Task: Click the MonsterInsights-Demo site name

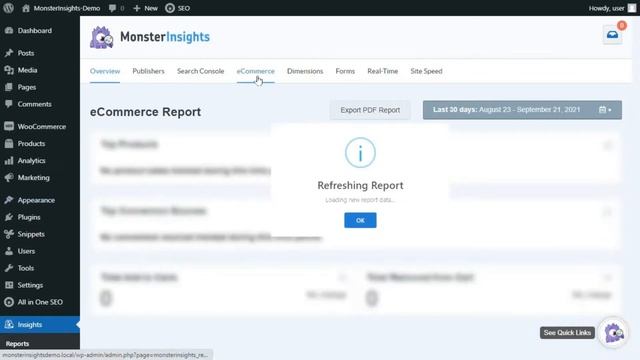Action: click(x=67, y=8)
